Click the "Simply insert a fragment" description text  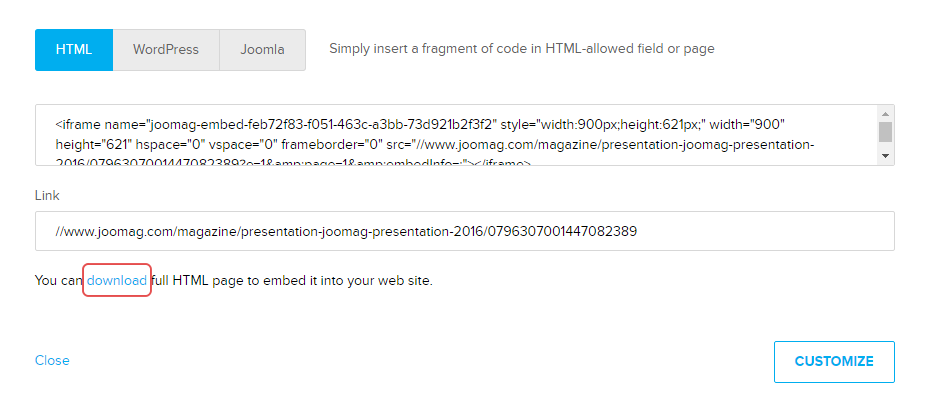pyautogui.click(x=521, y=48)
